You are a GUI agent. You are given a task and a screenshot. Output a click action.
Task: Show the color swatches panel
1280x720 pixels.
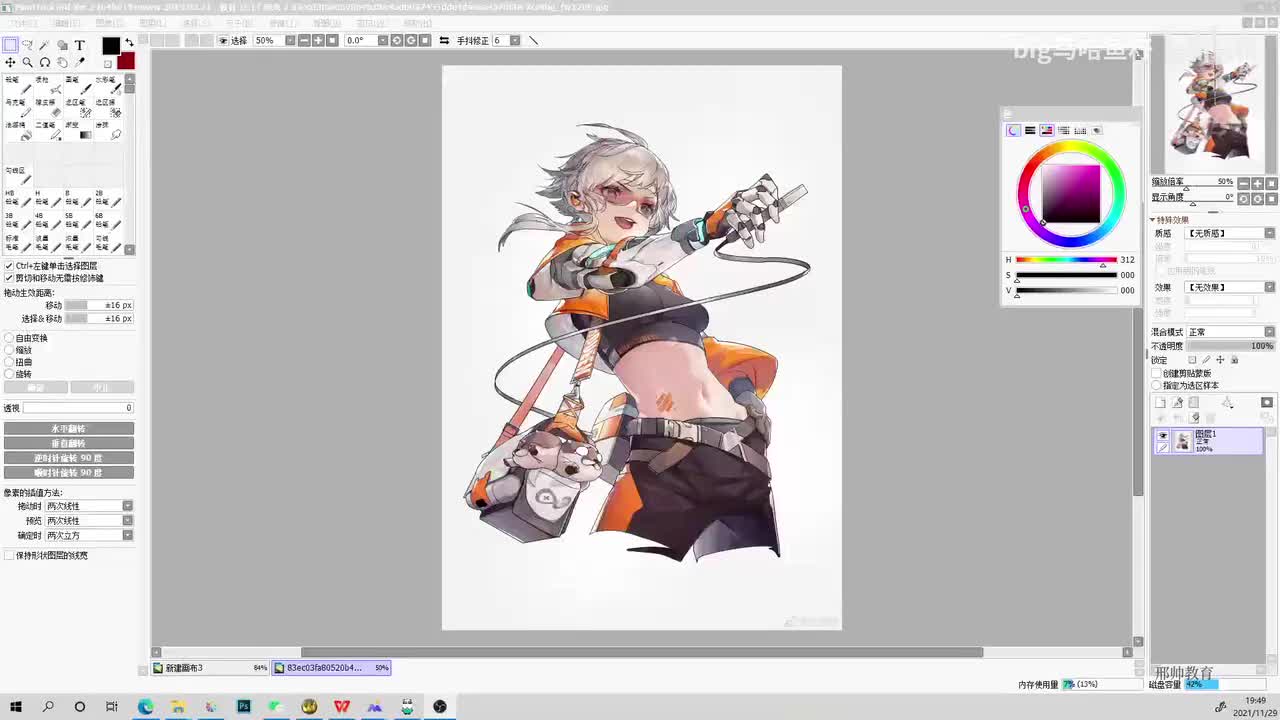coord(1081,131)
